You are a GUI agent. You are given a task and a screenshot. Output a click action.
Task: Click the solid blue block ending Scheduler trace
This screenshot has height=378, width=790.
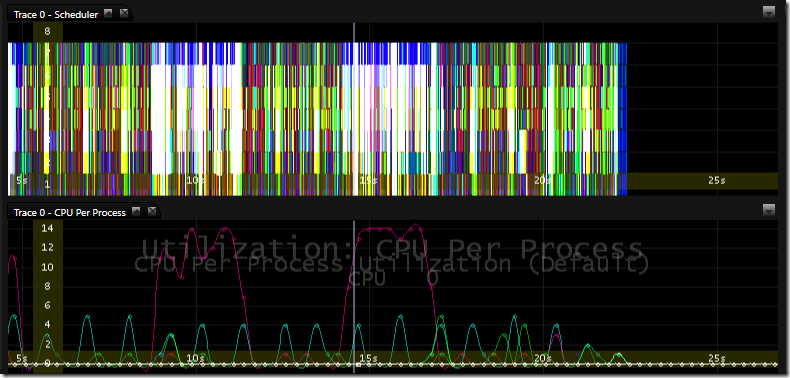pyautogui.click(x=622, y=119)
